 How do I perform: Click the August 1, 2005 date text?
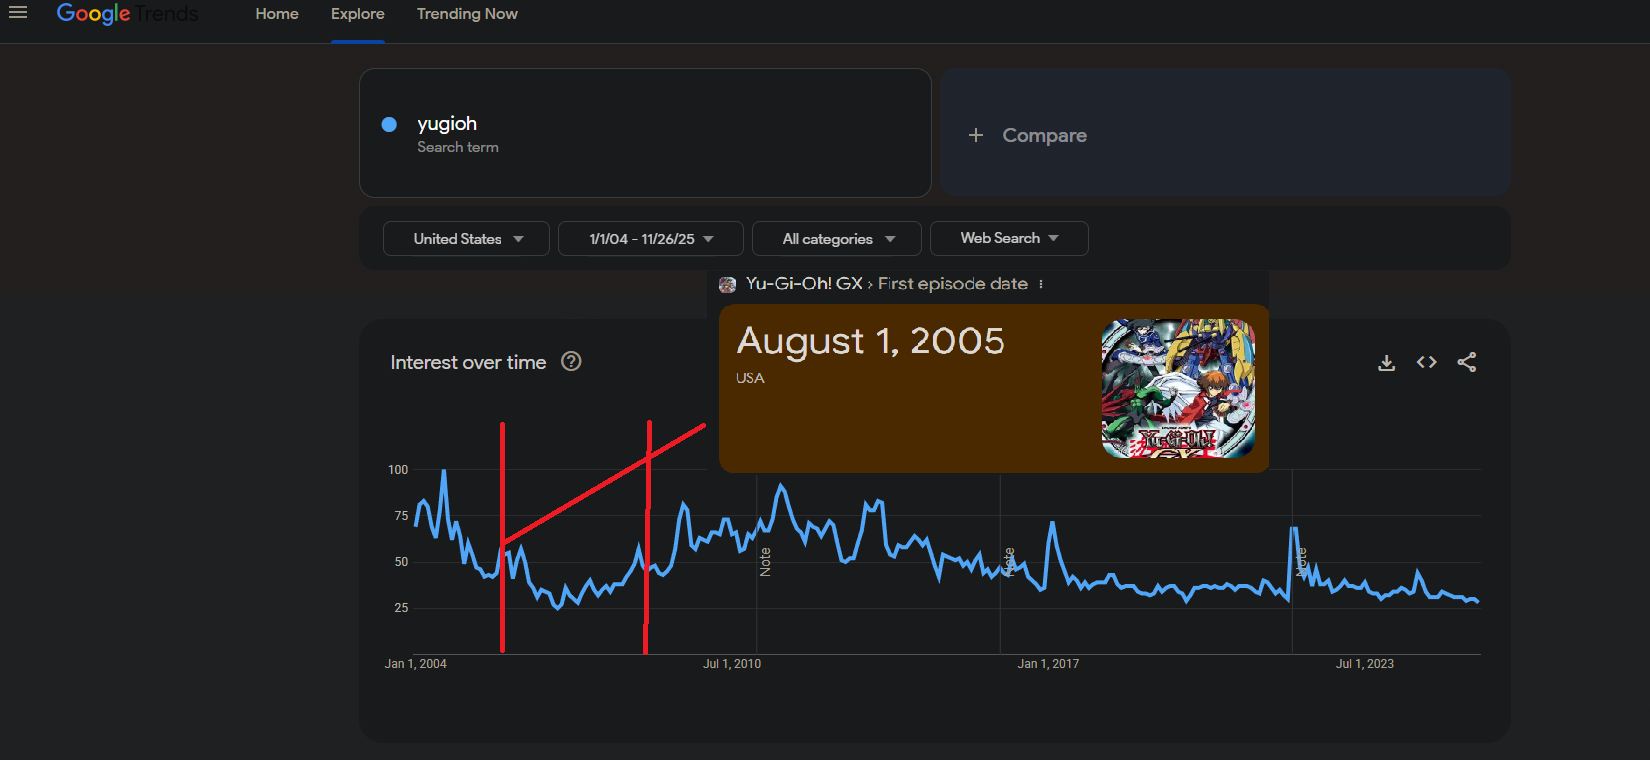[871, 341]
